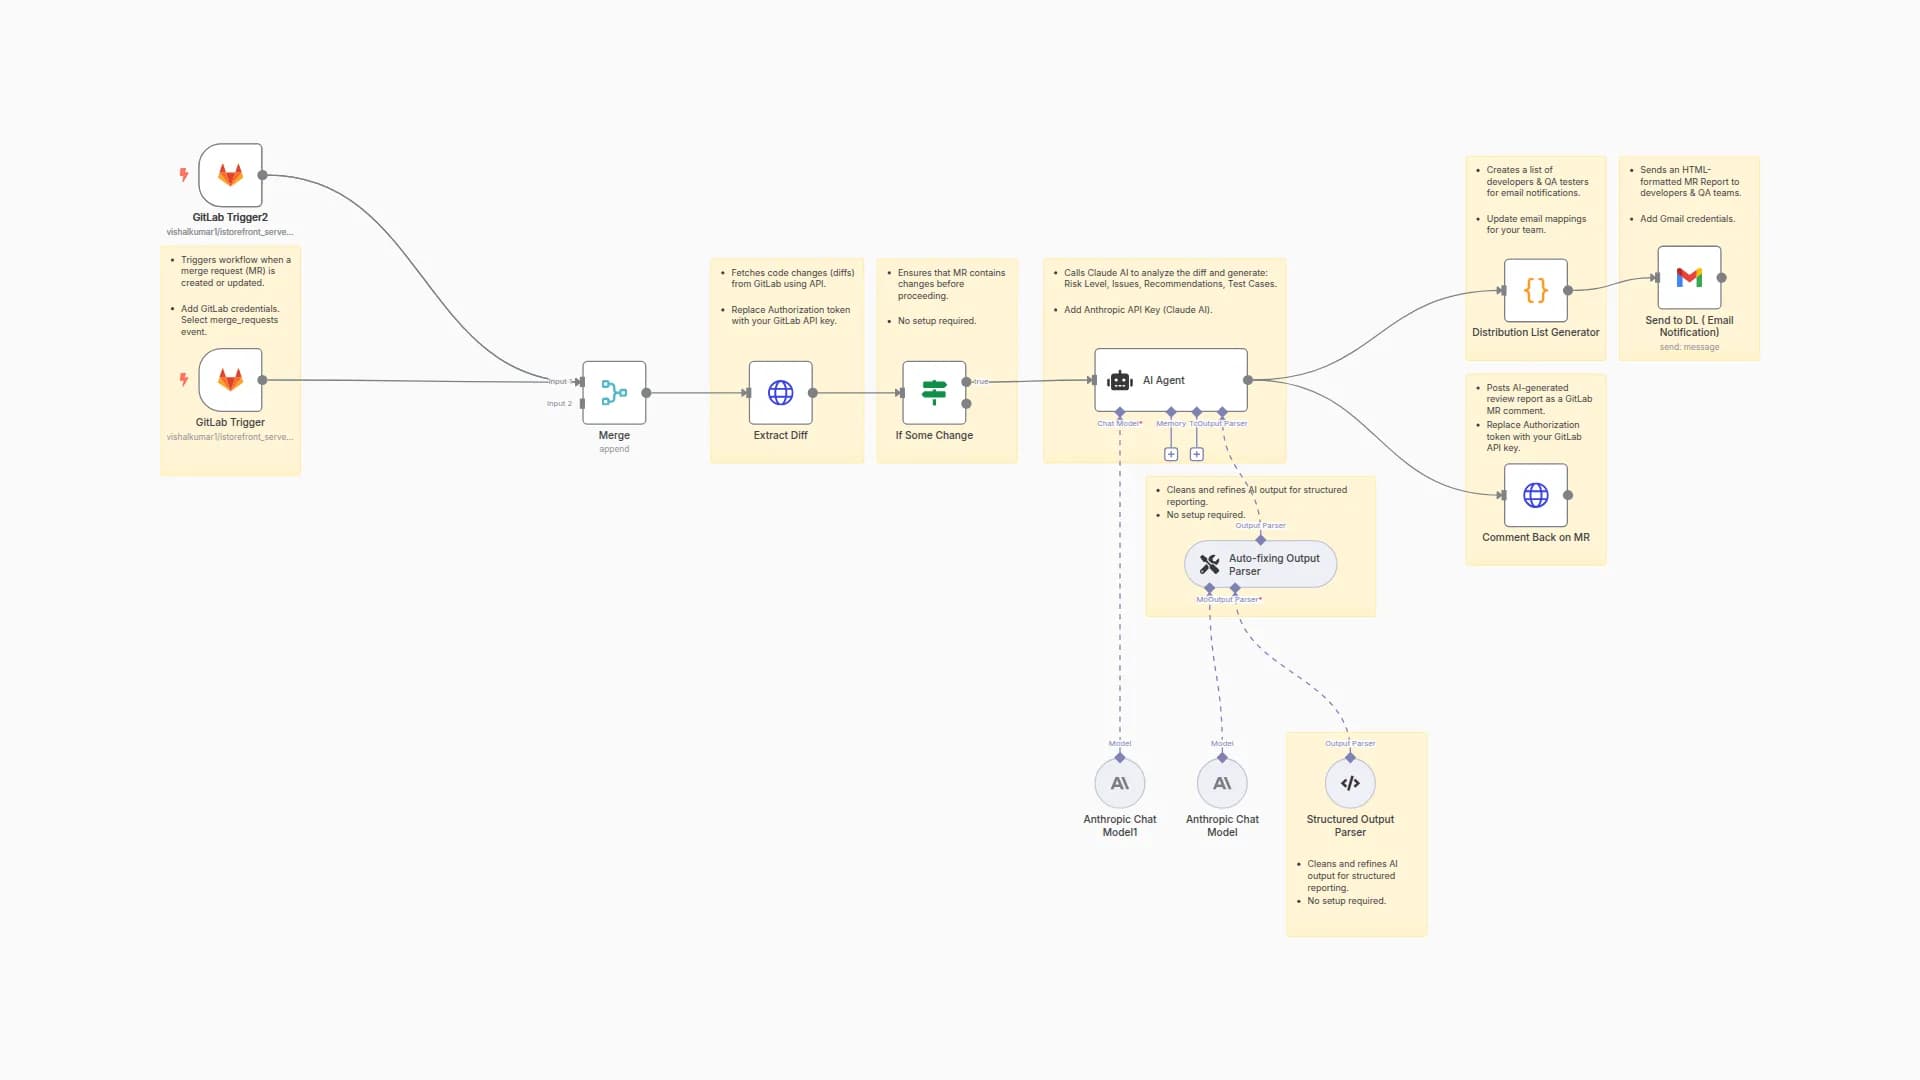Open the Comment Back on MR node
This screenshot has width=1920, height=1080.
1536,495
